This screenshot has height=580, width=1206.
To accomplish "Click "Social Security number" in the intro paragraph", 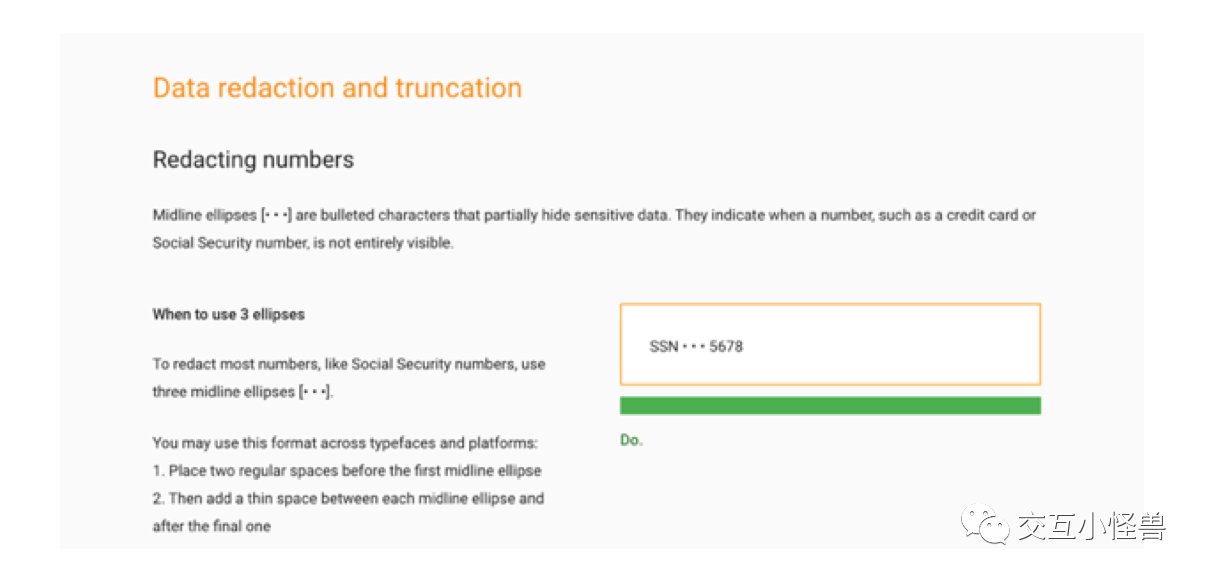I will click(227, 242).
